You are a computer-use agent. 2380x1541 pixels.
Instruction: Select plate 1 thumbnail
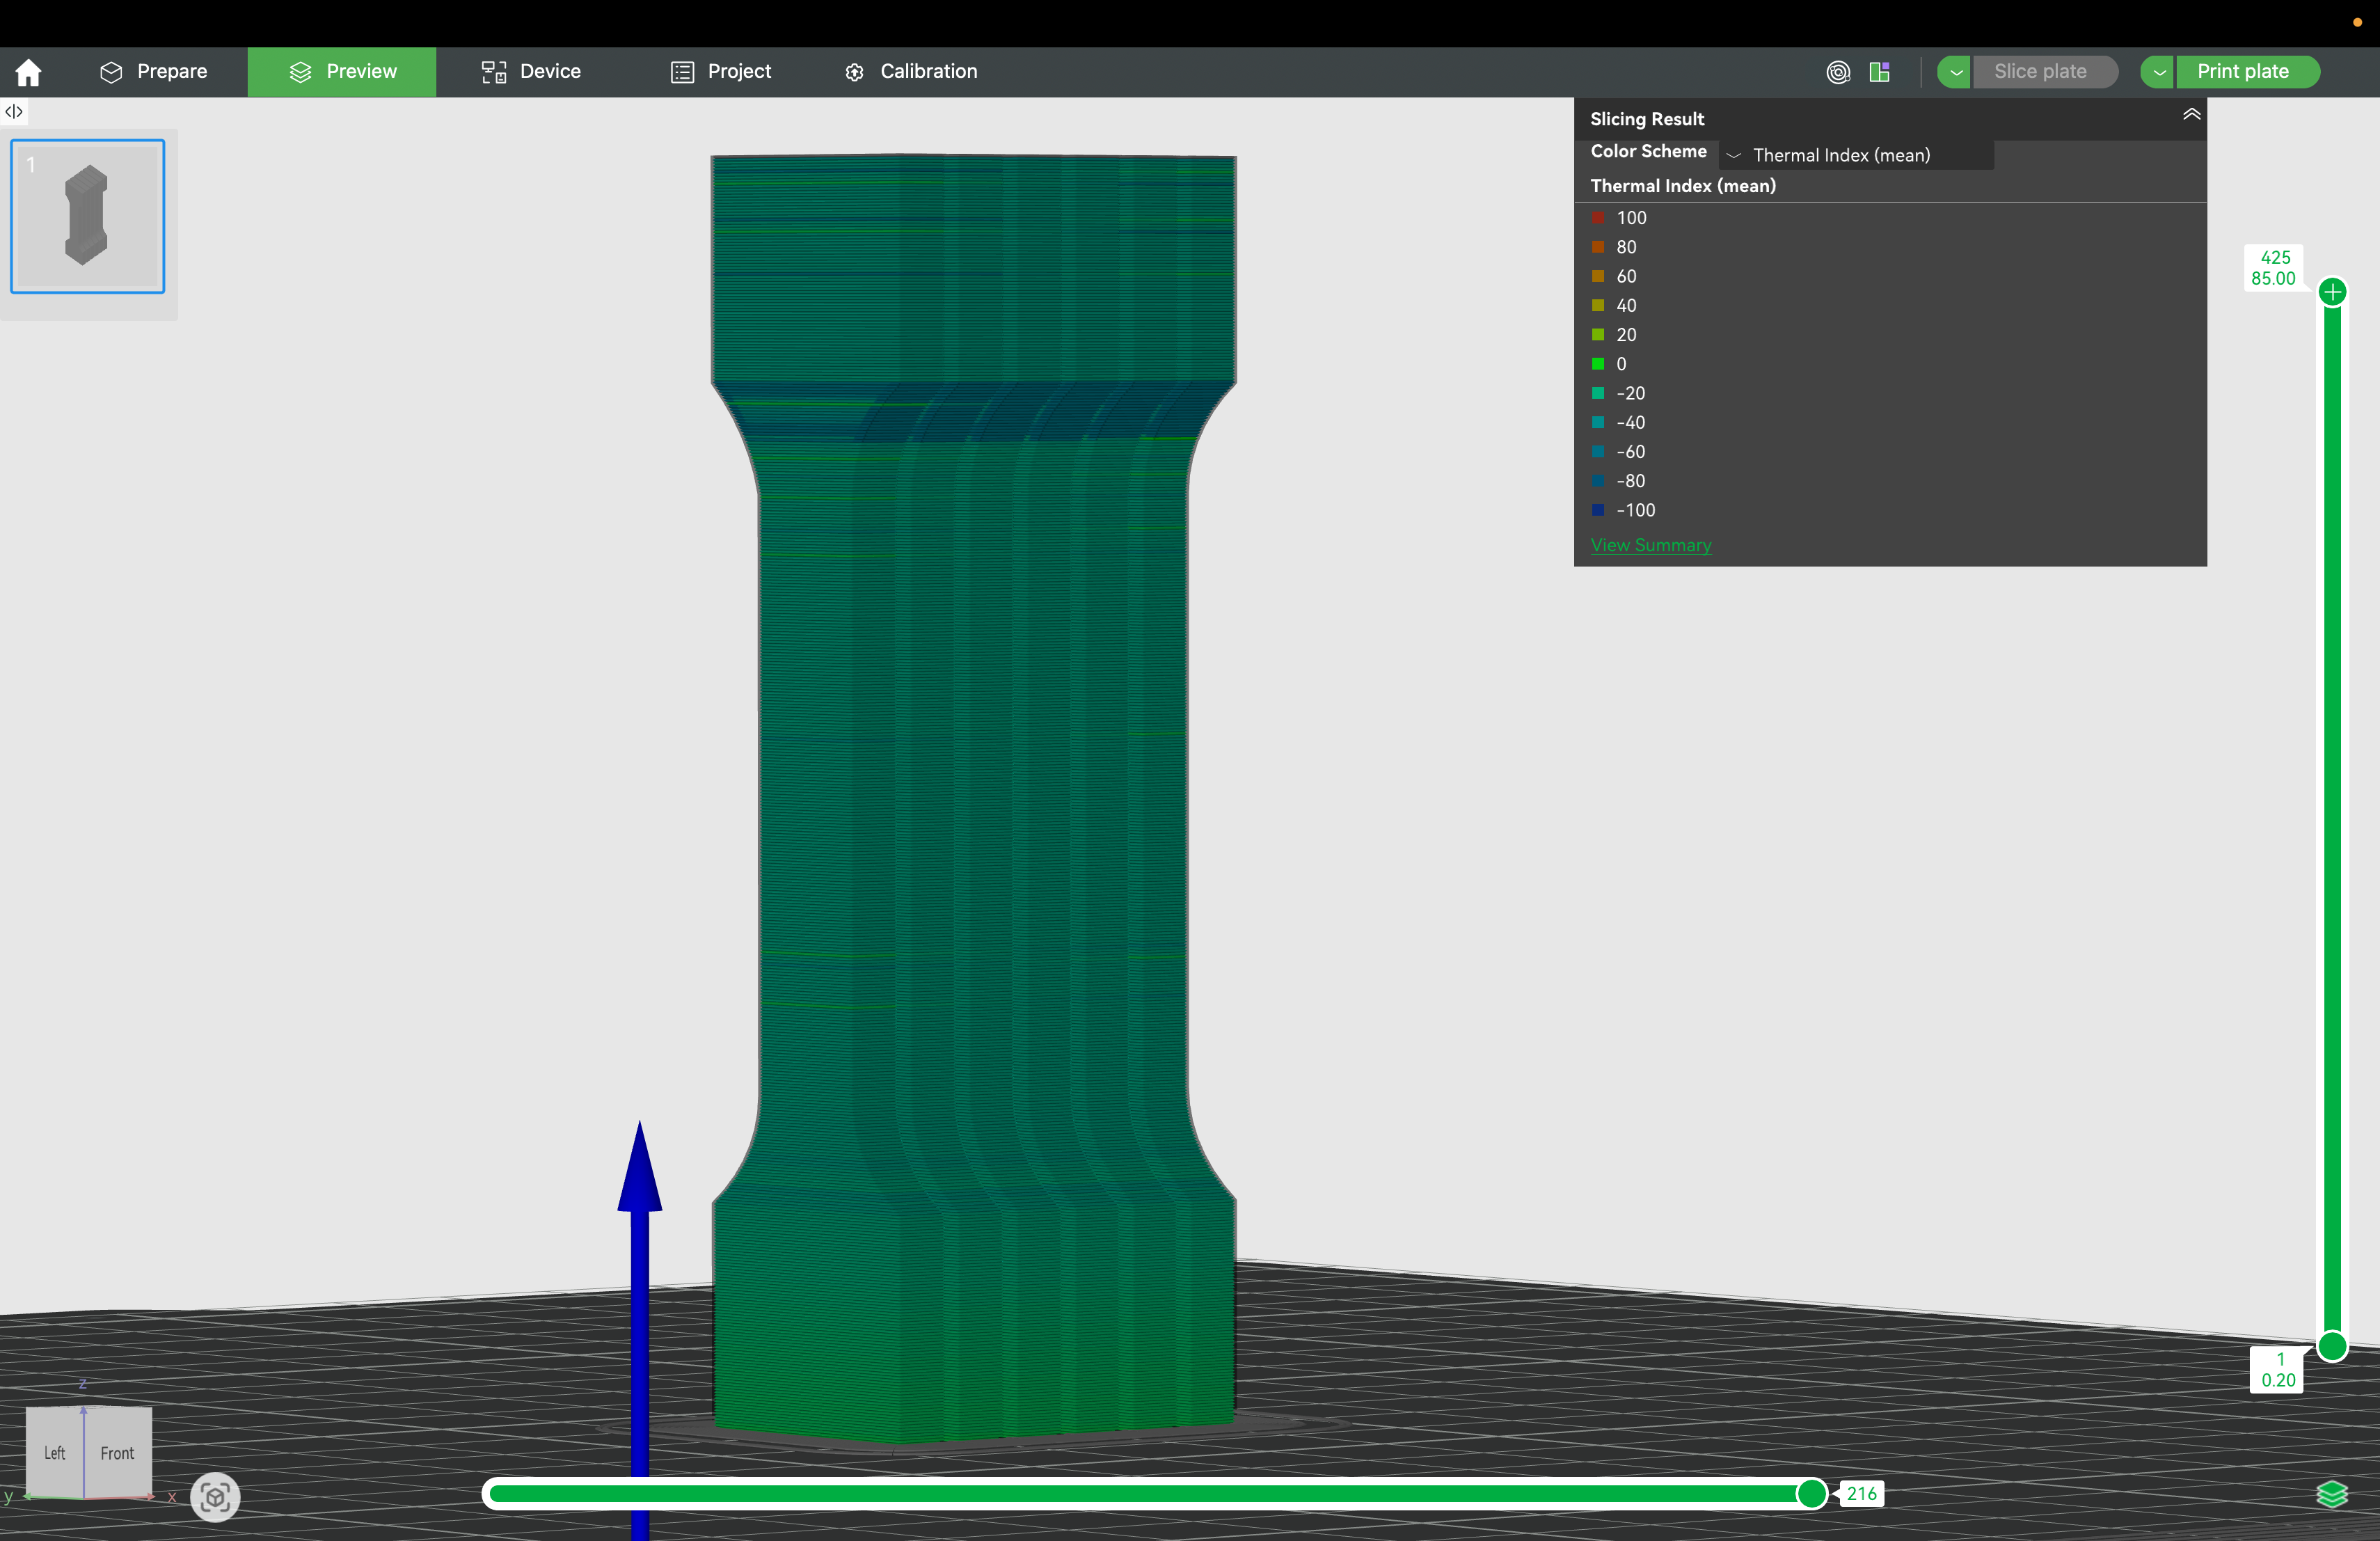tap(88, 216)
